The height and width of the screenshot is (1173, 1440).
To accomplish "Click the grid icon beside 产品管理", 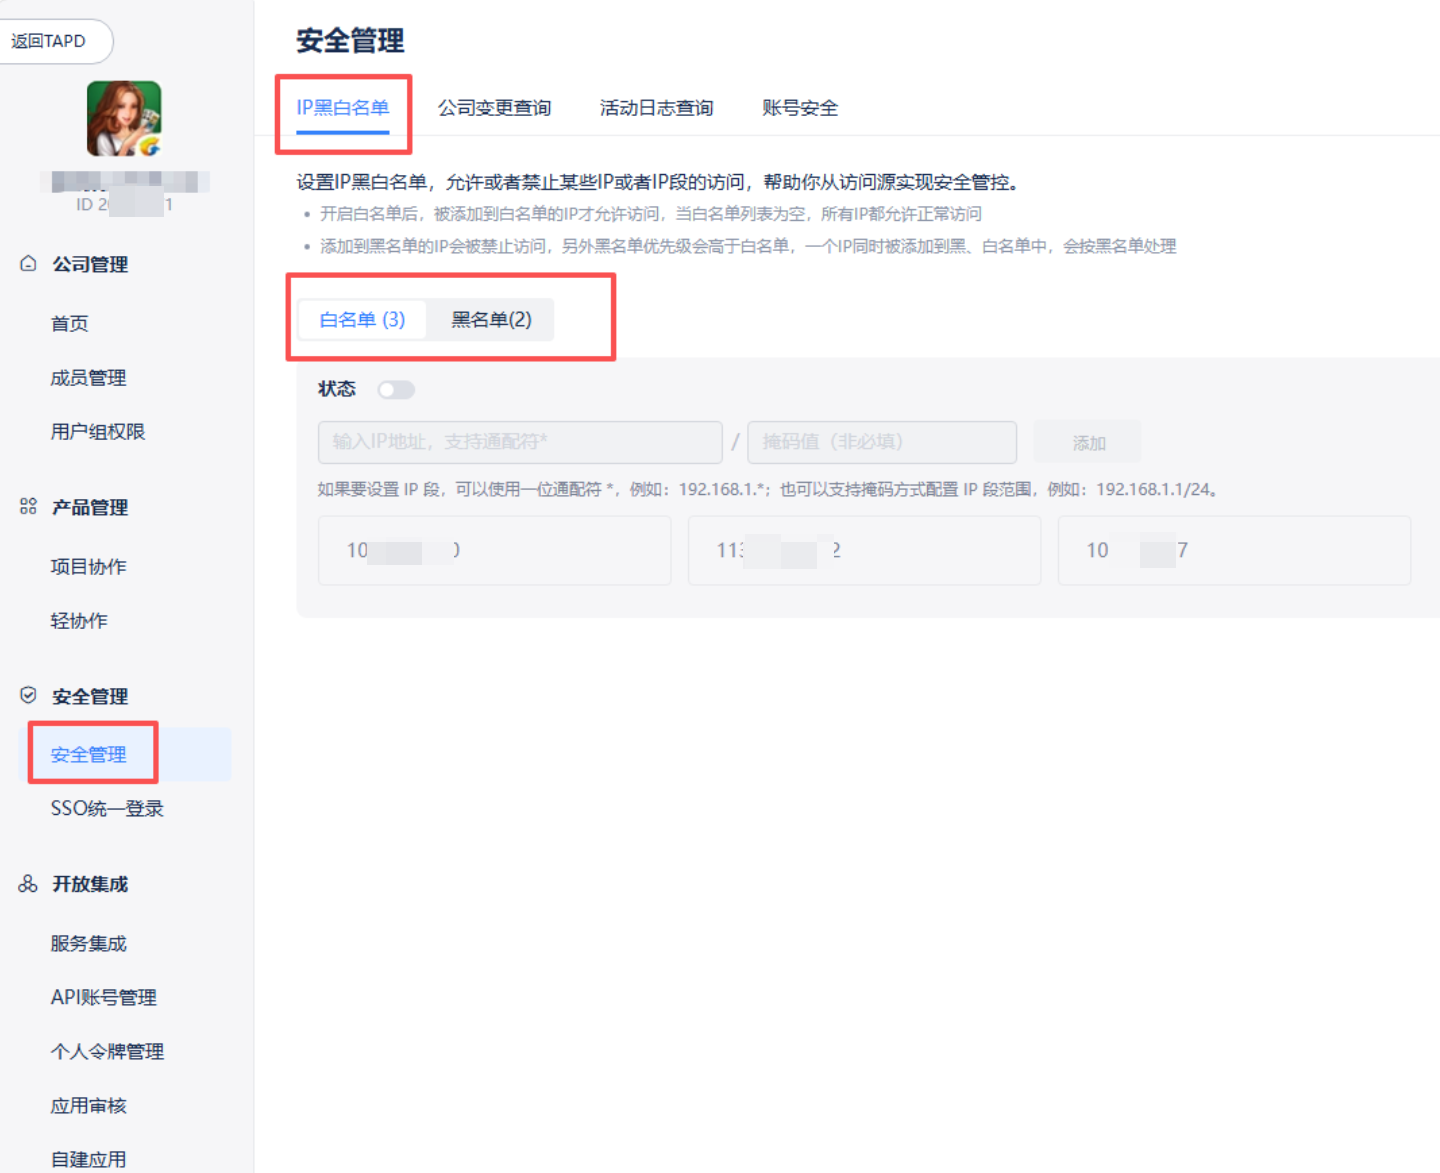I will pyautogui.click(x=28, y=507).
